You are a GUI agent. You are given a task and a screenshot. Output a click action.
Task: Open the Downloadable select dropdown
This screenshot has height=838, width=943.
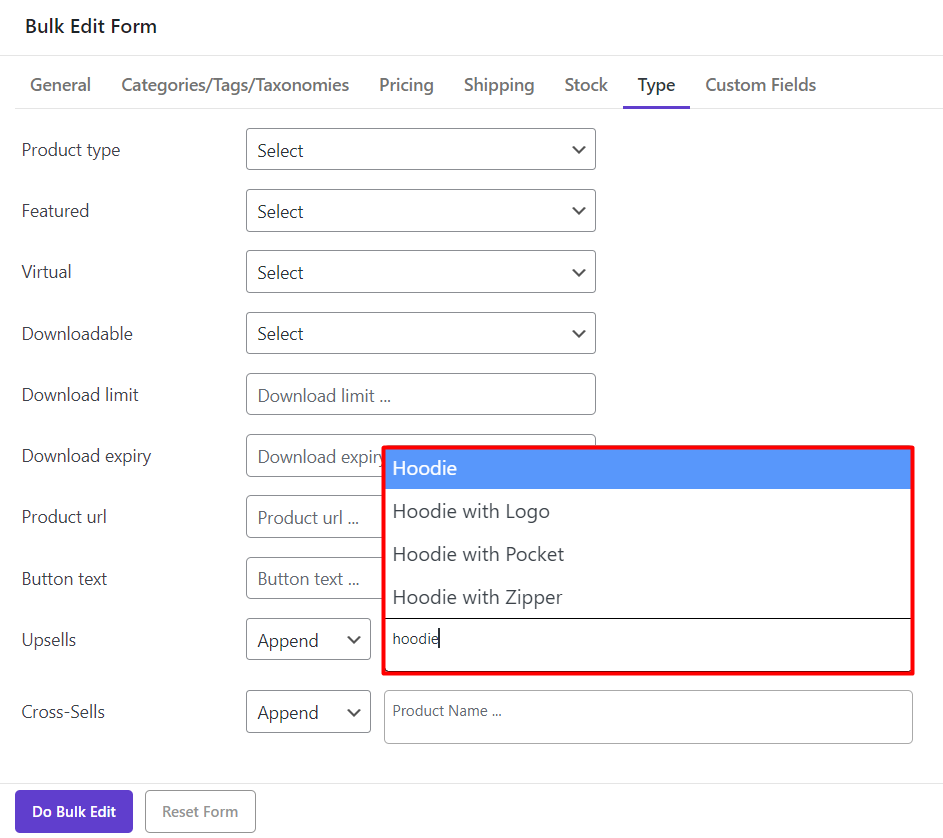(420, 333)
